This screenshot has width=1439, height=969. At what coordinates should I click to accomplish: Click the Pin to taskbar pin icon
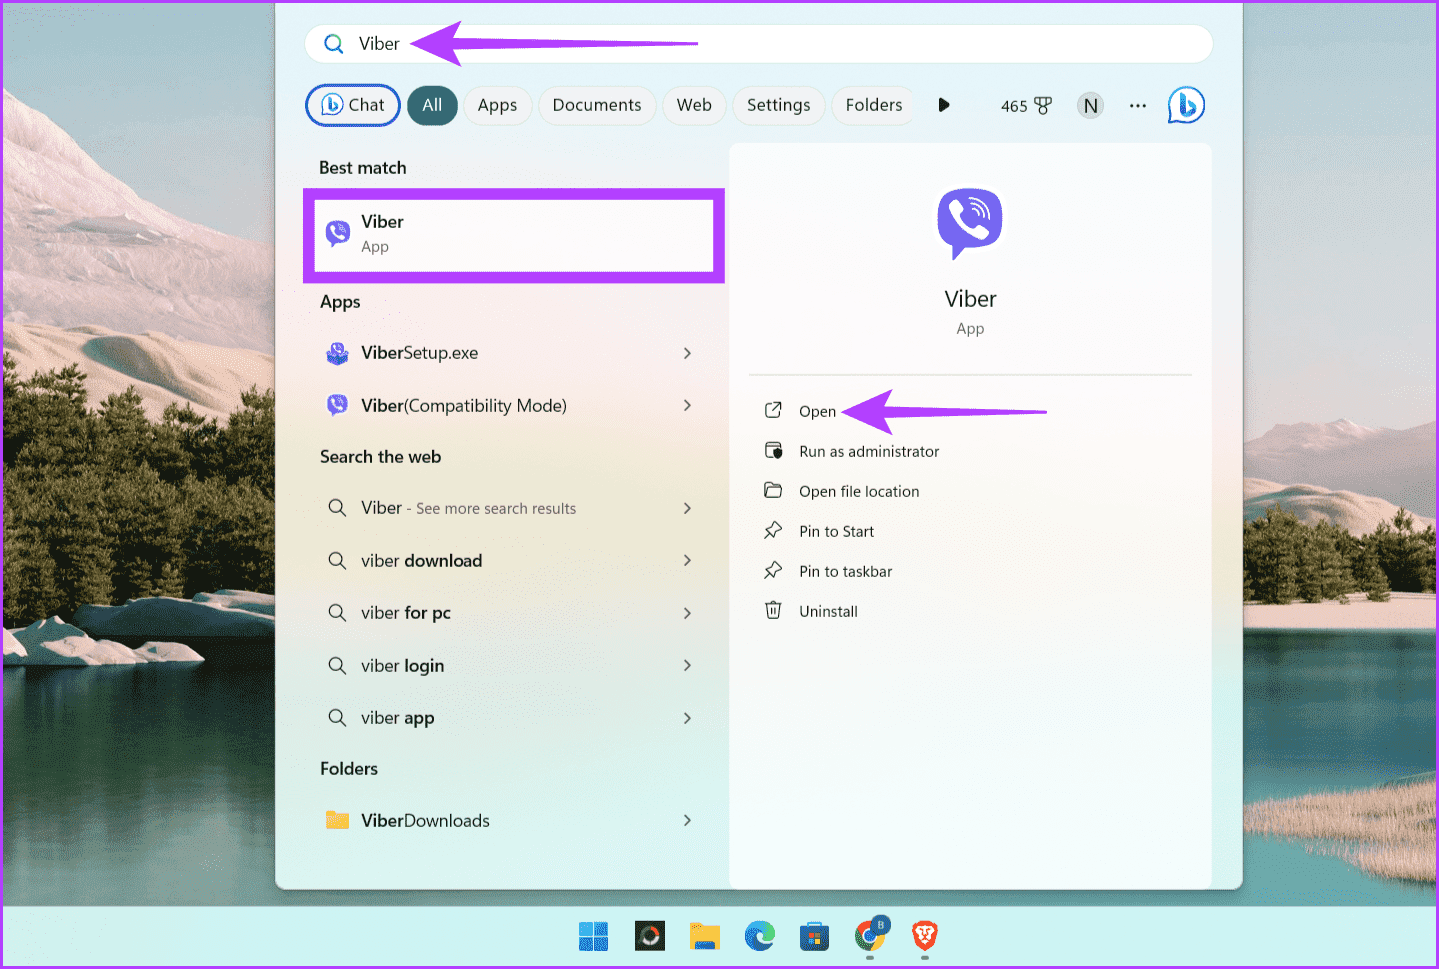(773, 570)
